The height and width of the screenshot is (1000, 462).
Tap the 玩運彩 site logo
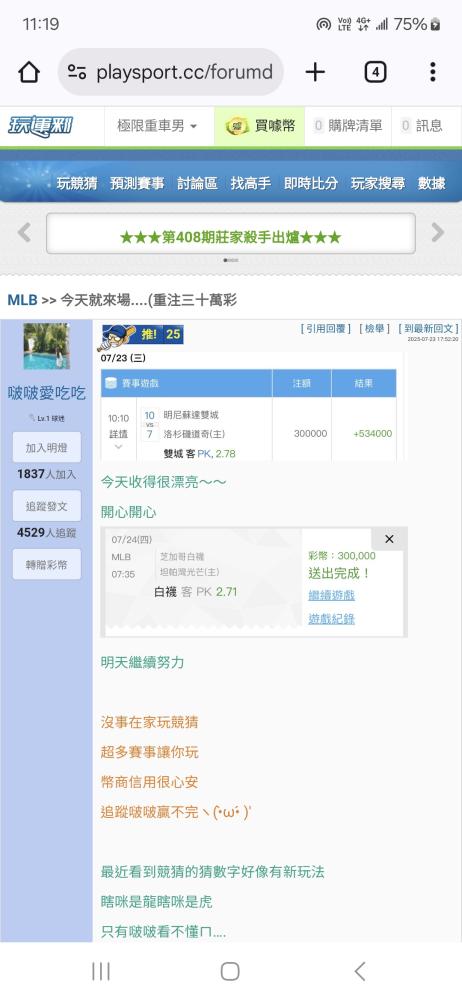40,126
